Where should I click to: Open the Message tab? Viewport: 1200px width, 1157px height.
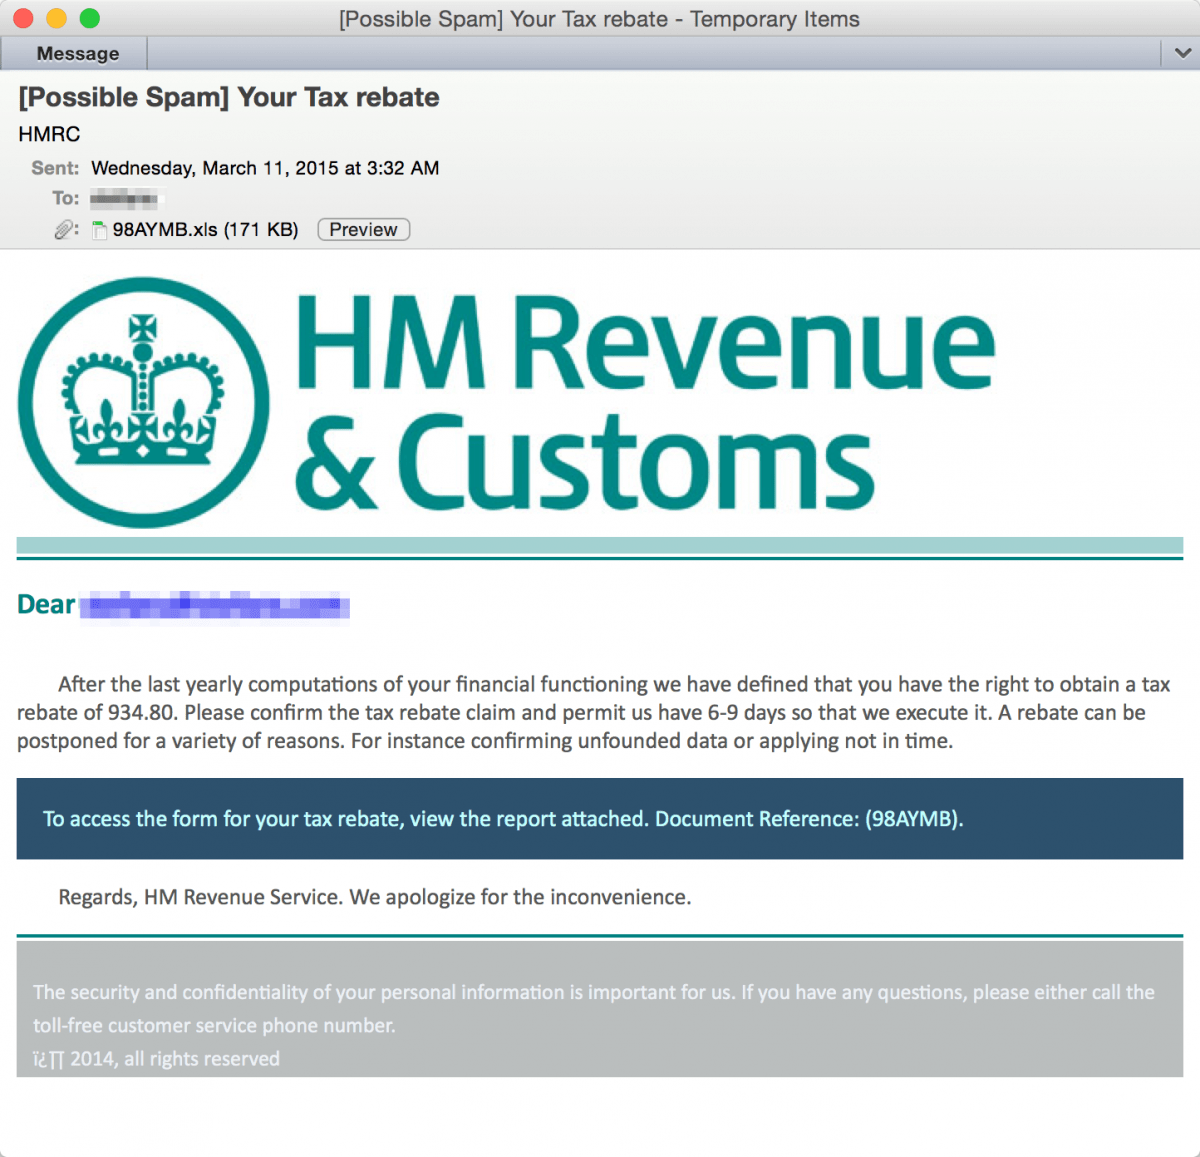[x=76, y=54]
